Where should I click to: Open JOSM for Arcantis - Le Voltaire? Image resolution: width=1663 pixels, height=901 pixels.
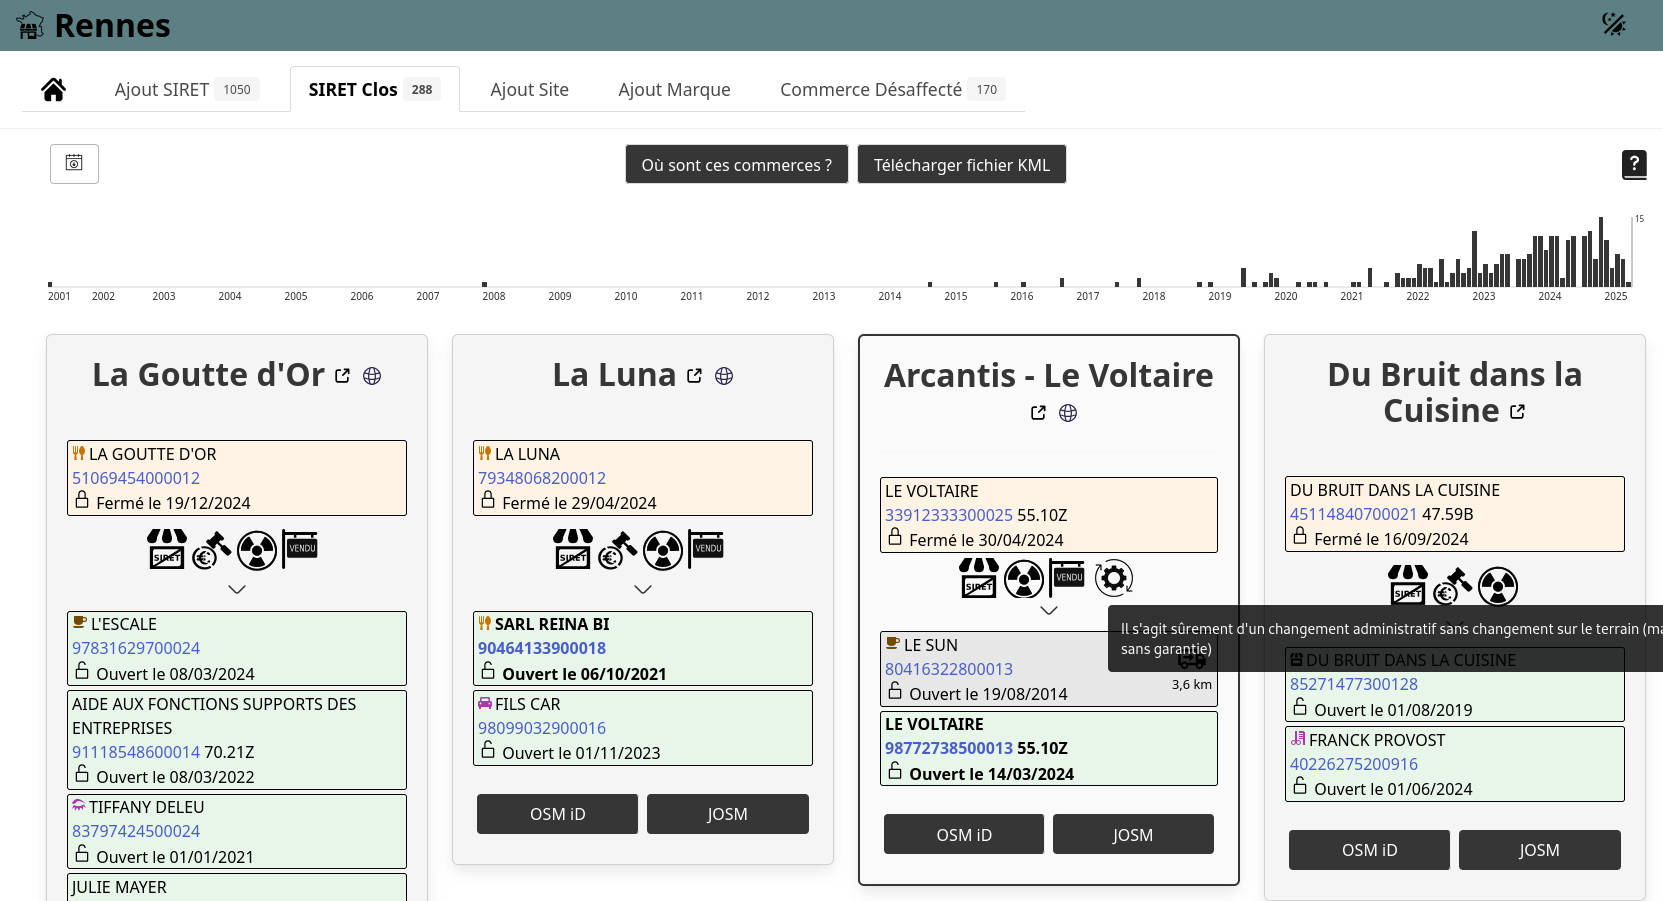[1133, 834]
